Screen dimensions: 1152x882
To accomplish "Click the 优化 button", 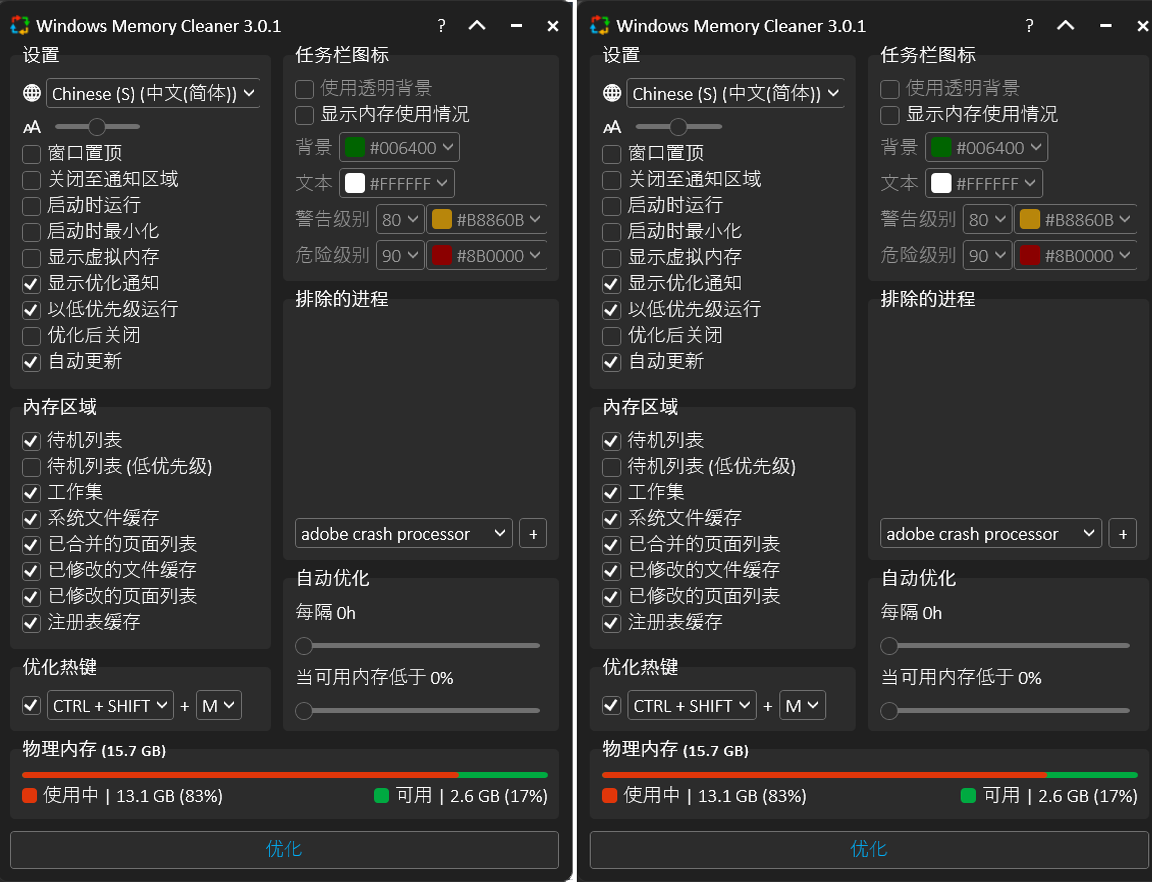I will pos(284,850).
